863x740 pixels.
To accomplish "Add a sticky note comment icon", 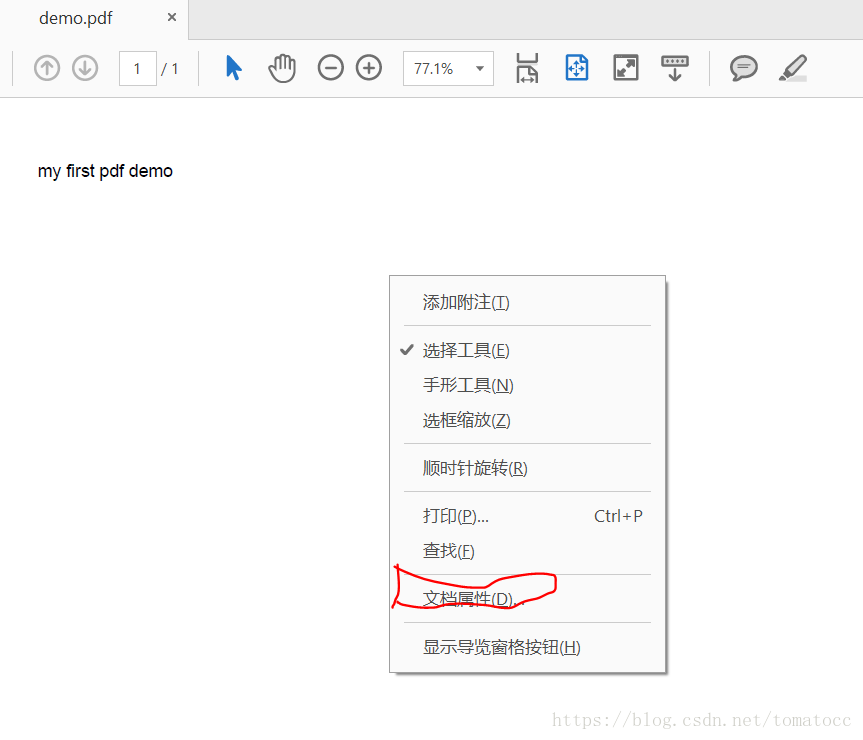I will [744, 68].
